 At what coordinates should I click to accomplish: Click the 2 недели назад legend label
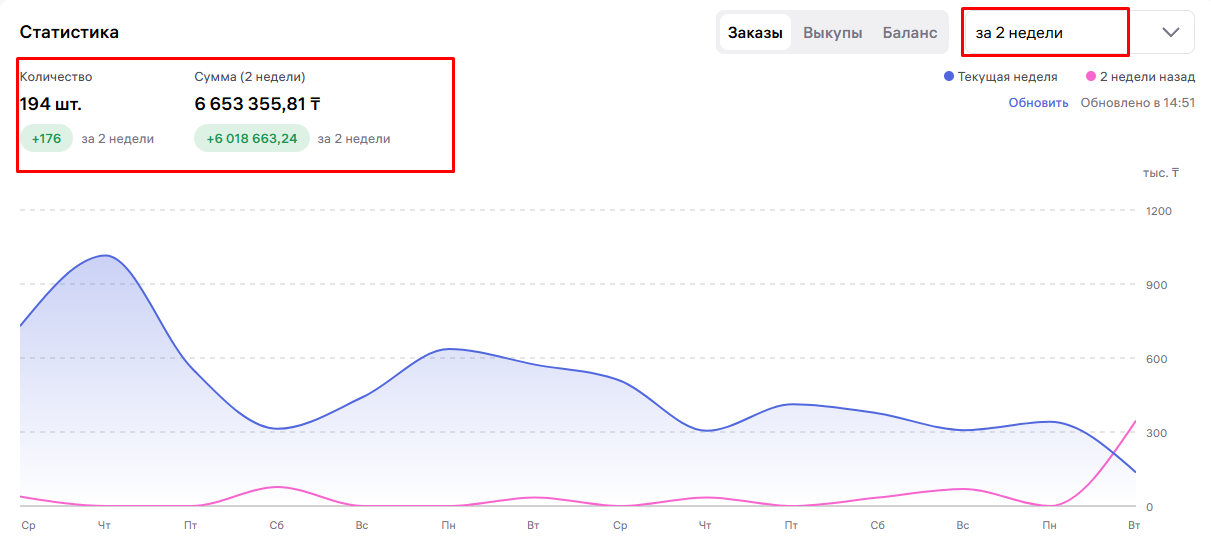[x=1147, y=76]
